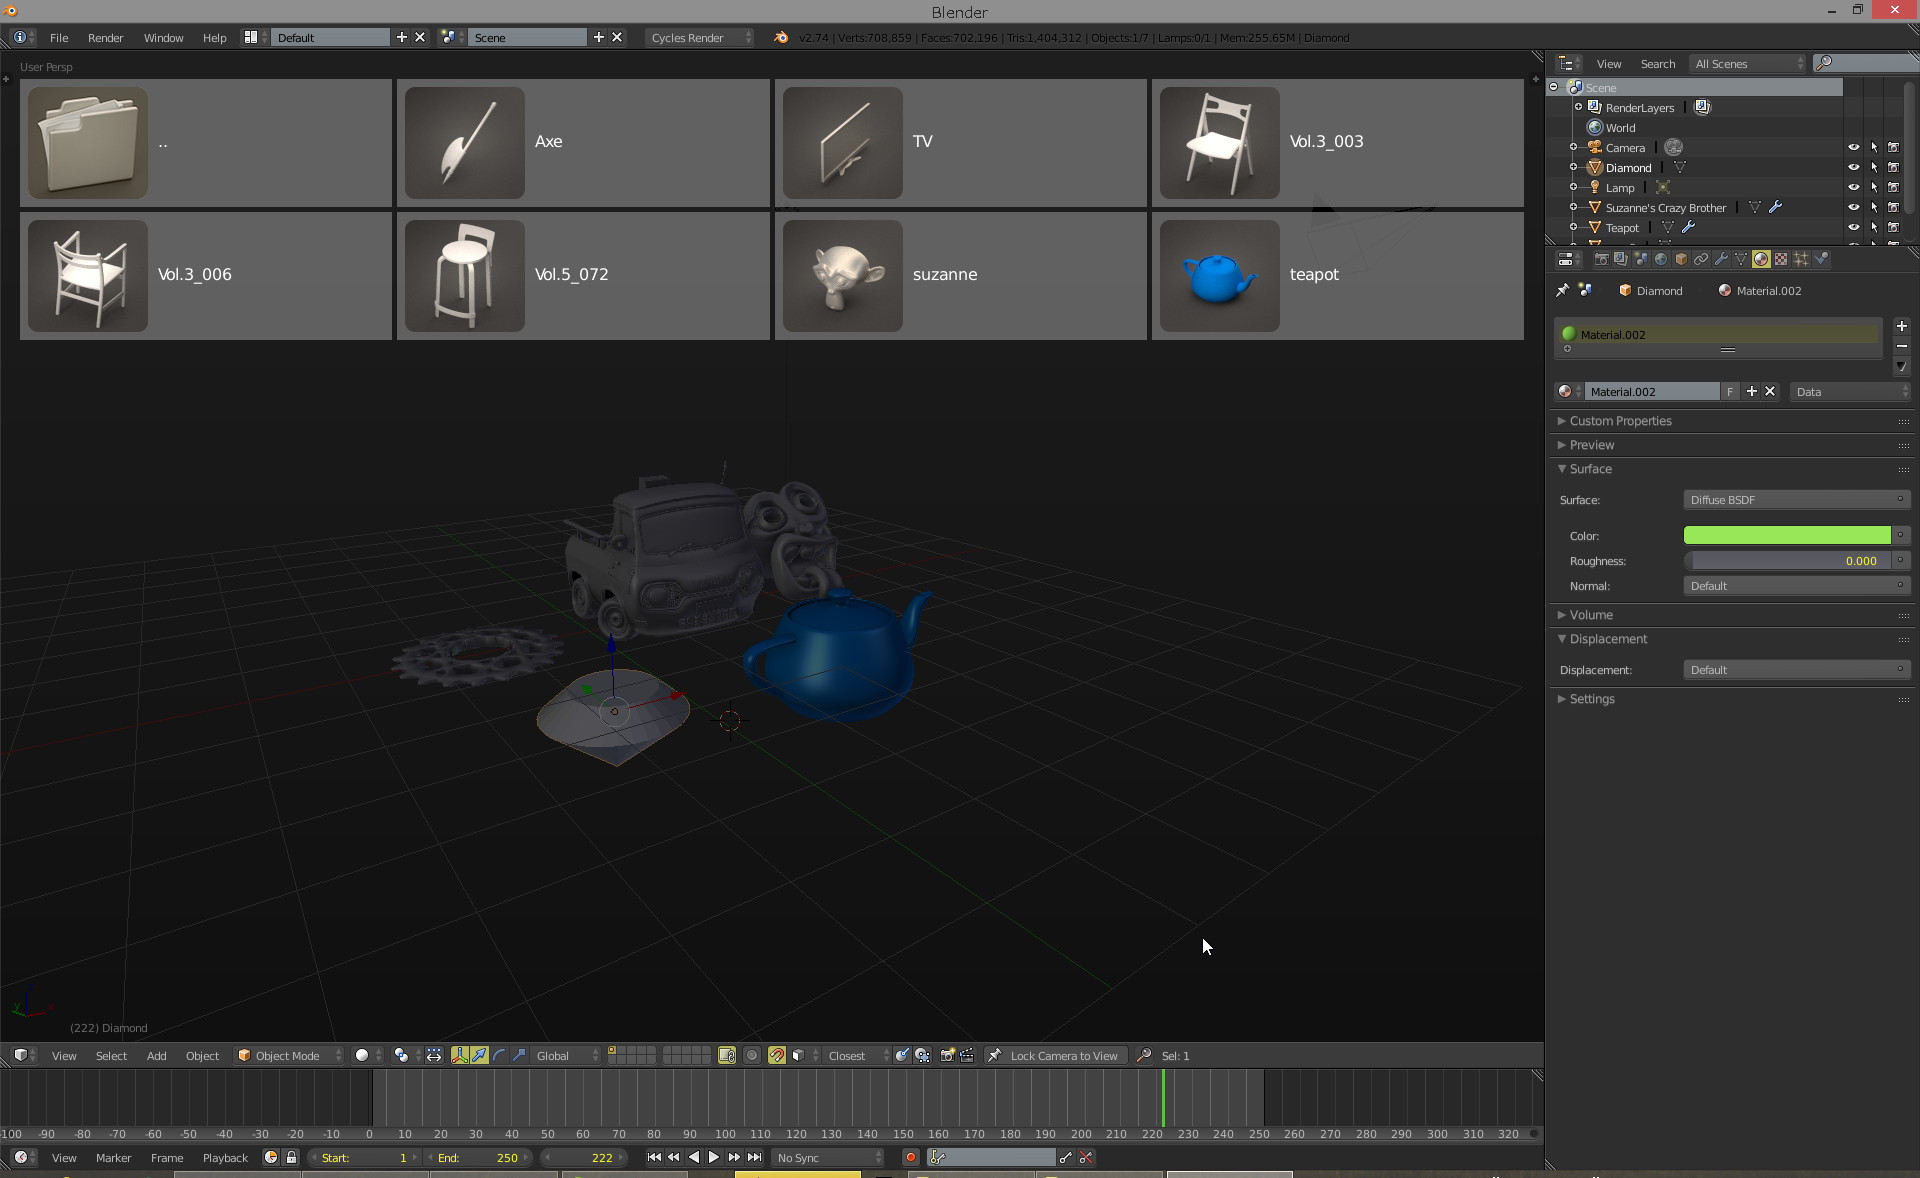Toggle the pin icon in properties breadcrumb
1920x1178 pixels.
(1563, 290)
